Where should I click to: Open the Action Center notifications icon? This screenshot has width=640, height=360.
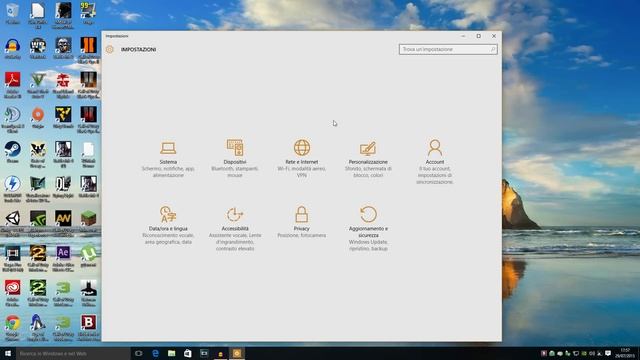pyautogui.click(x=608, y=353)
